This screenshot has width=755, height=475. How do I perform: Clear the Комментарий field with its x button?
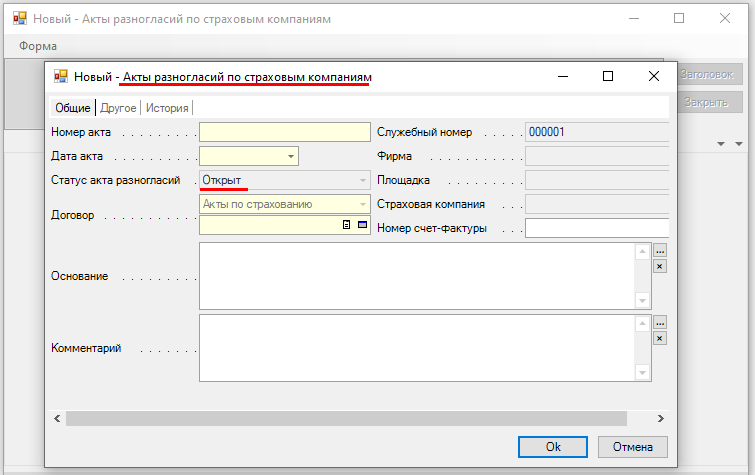point(659,339)
